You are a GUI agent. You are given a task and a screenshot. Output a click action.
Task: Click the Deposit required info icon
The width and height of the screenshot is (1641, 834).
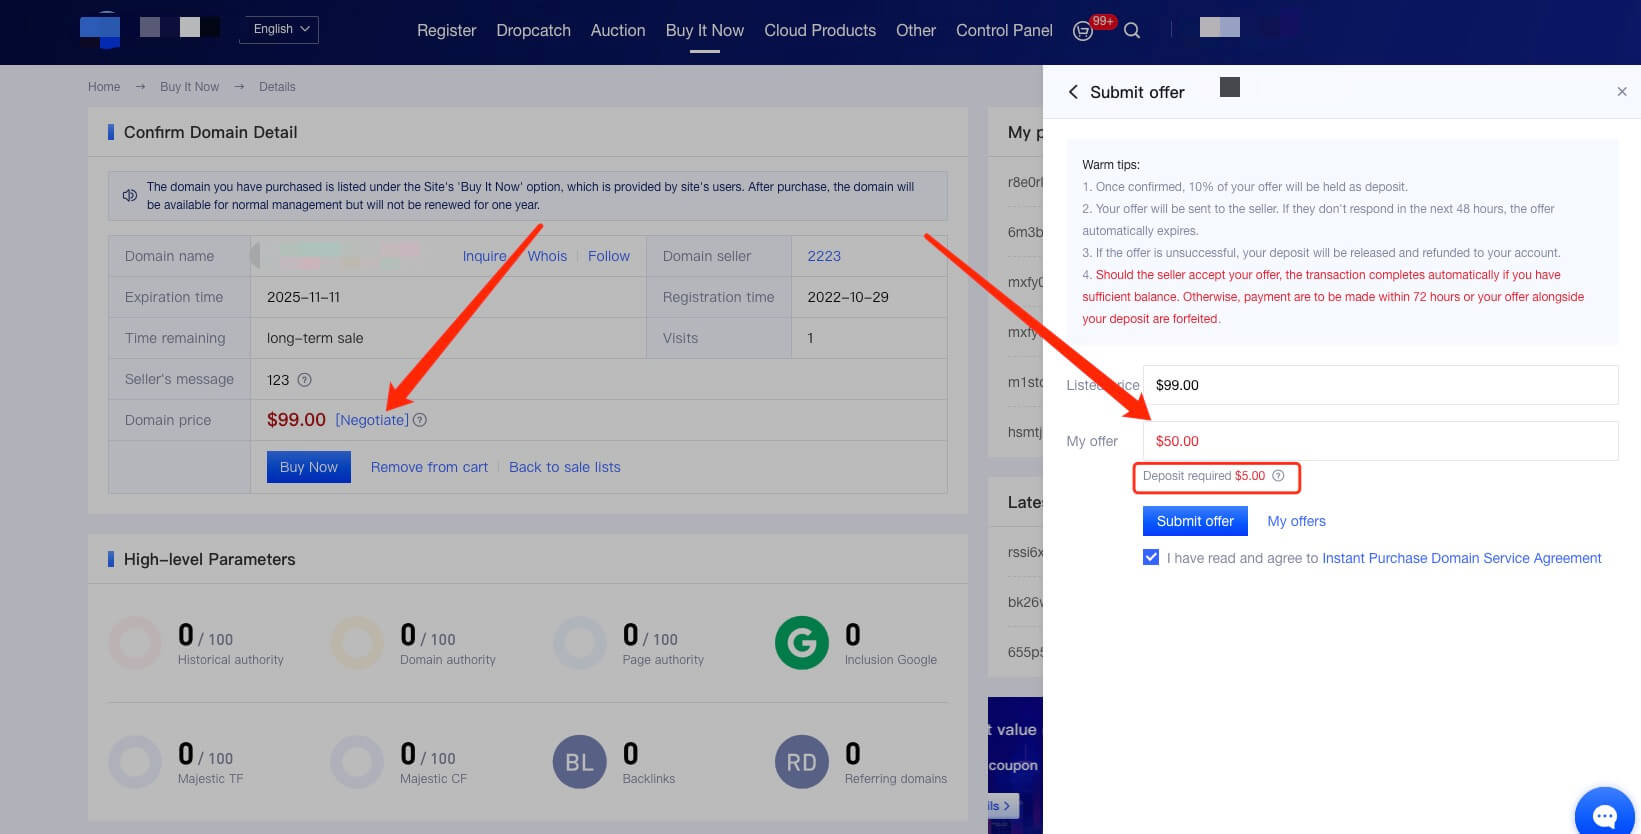point(1278,476)
